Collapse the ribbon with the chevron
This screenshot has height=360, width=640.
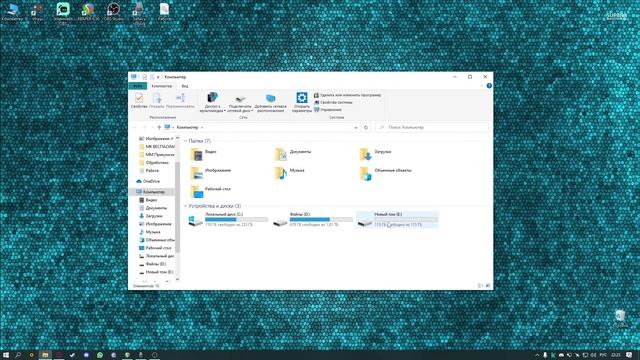482,86
